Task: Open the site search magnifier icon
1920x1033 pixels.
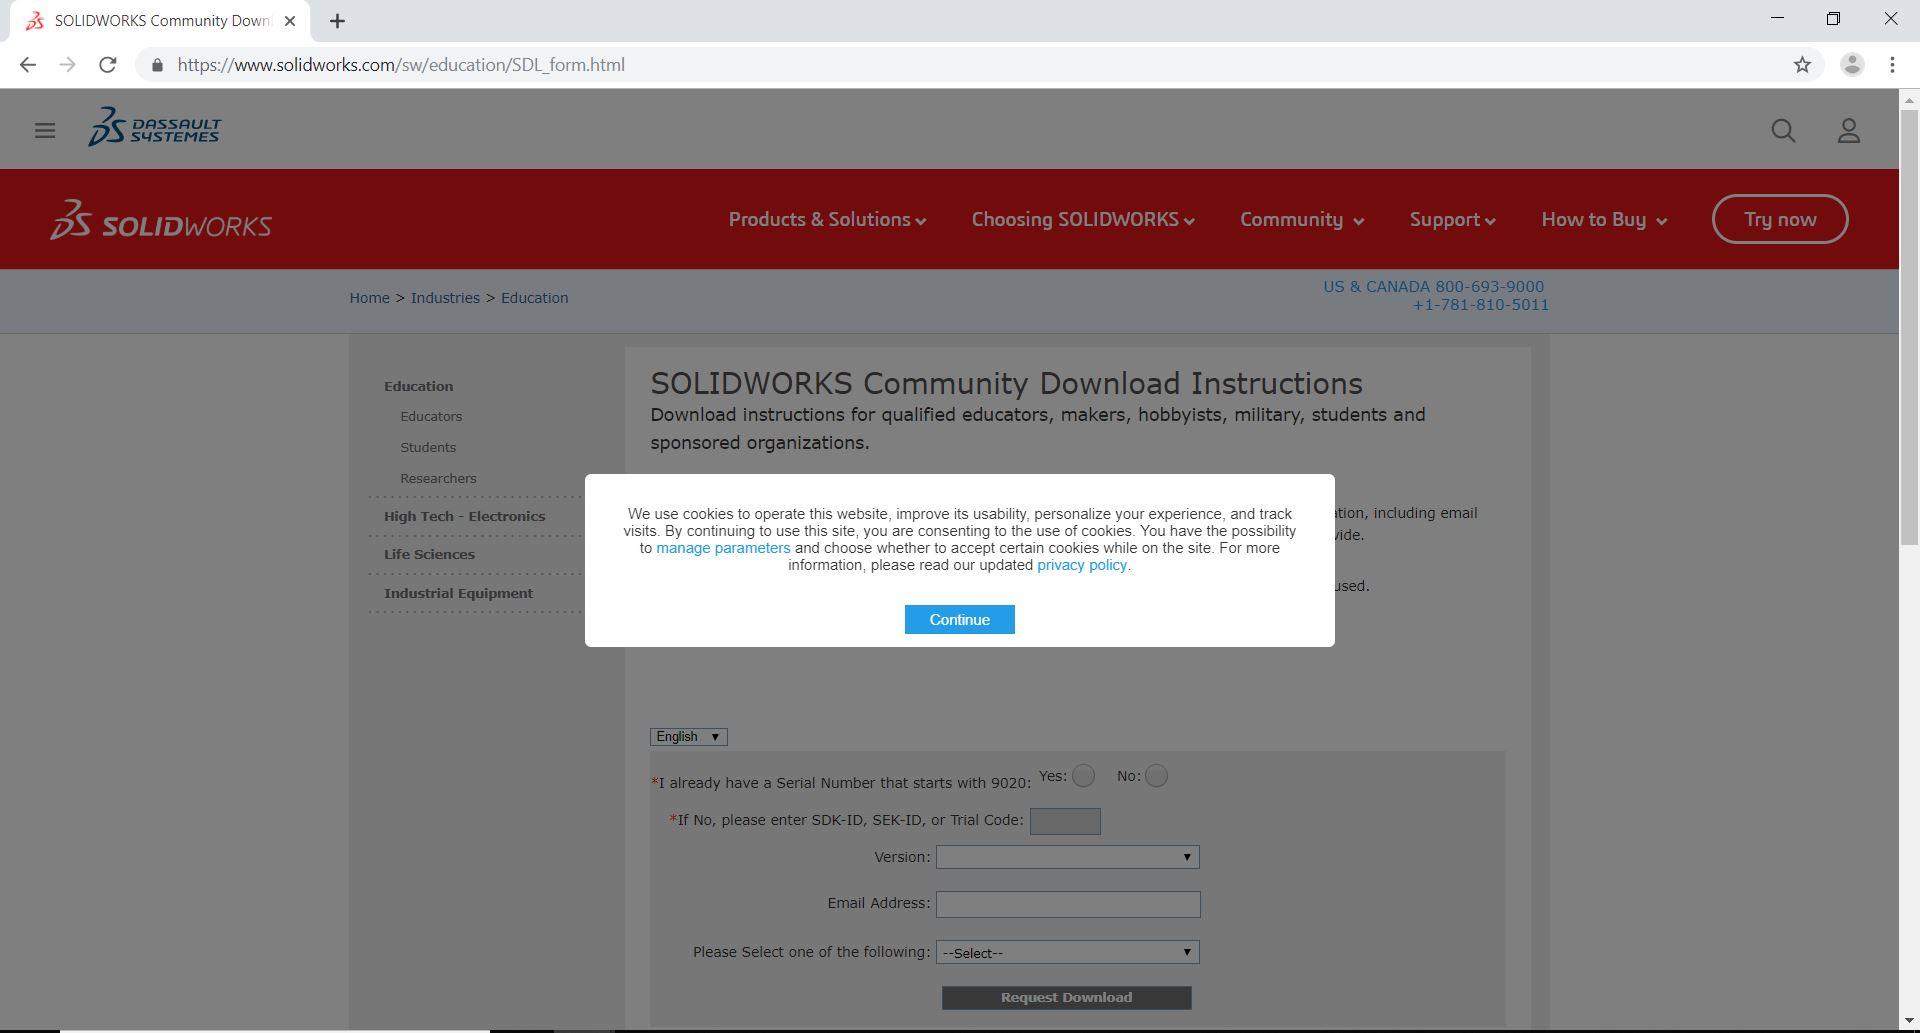Action: (1783, 131)
